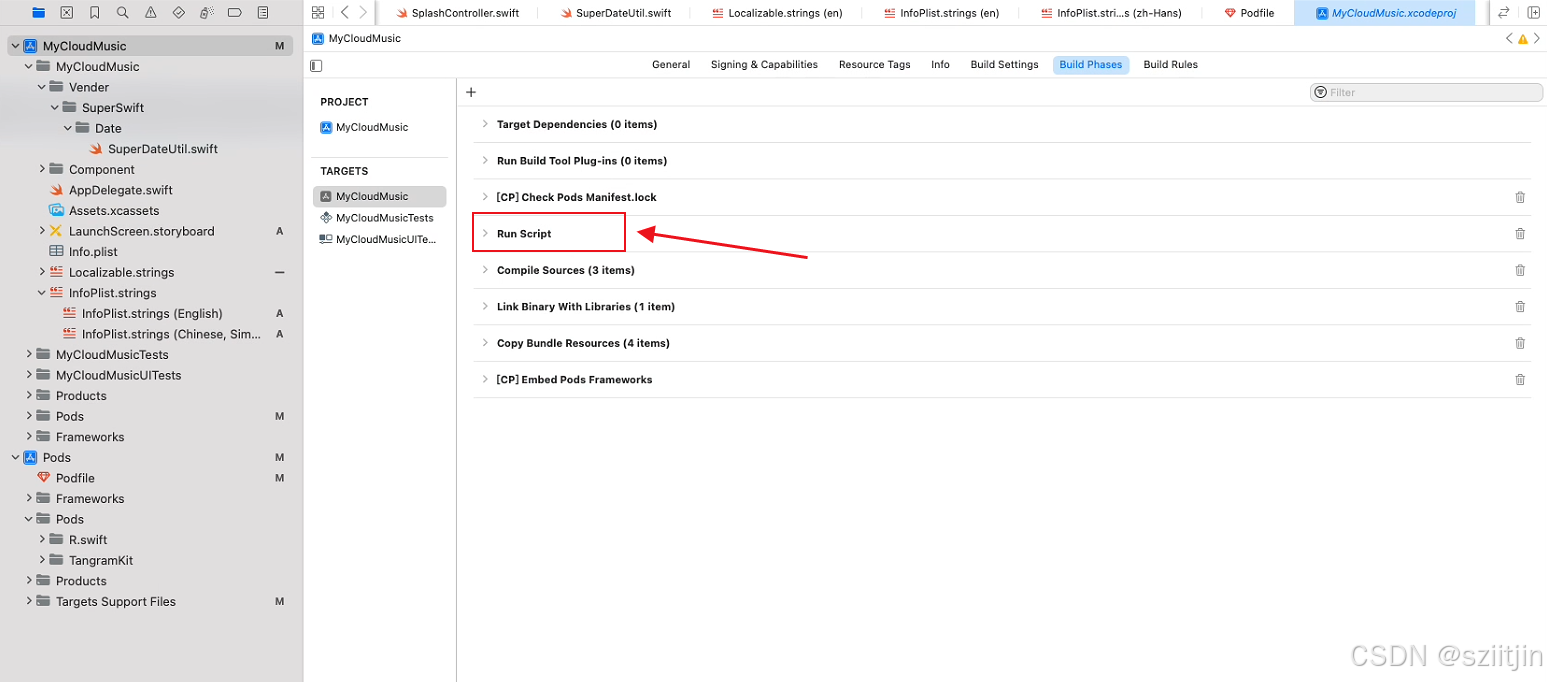
Task: Switch to the Debug navigator icon
Action: pyautogui.click(x=206, y=13)
